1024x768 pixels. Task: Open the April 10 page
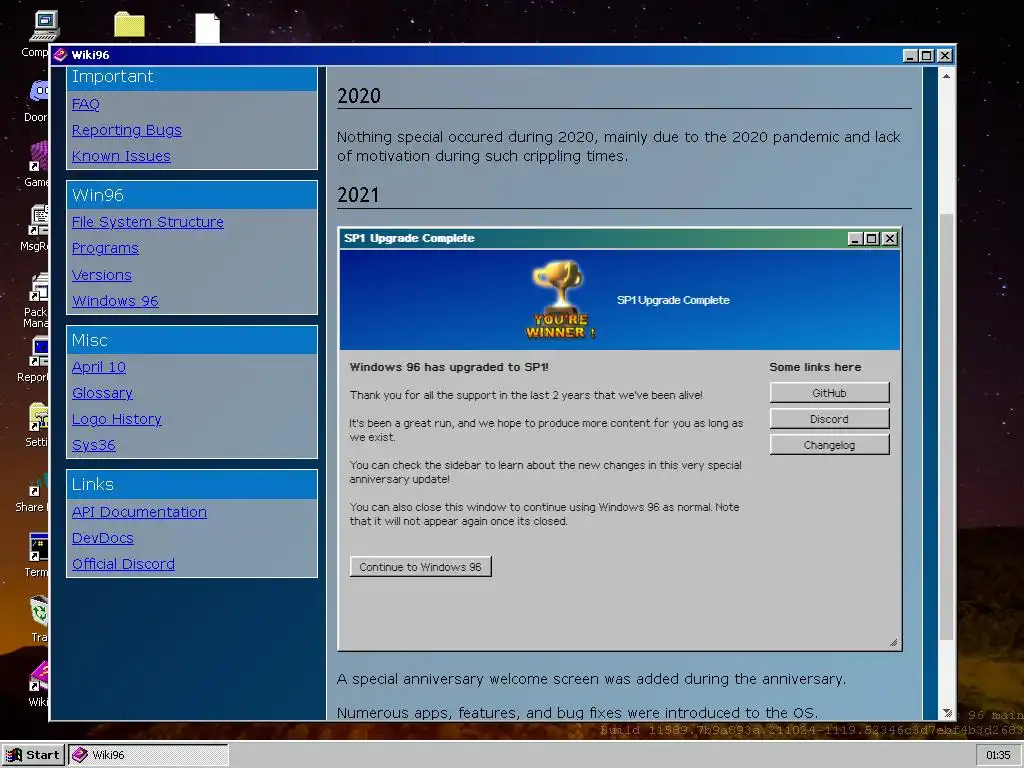coord(99,367)
